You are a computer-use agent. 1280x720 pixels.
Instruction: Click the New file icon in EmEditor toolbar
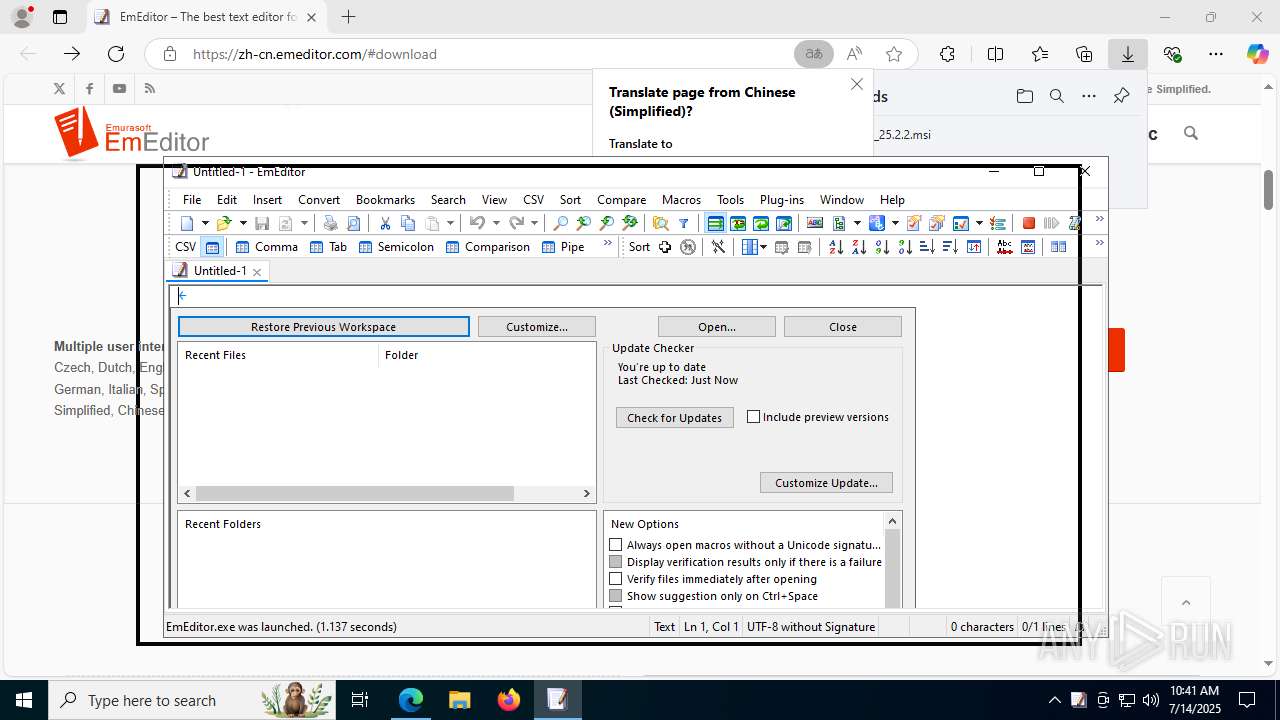(187, 223)
